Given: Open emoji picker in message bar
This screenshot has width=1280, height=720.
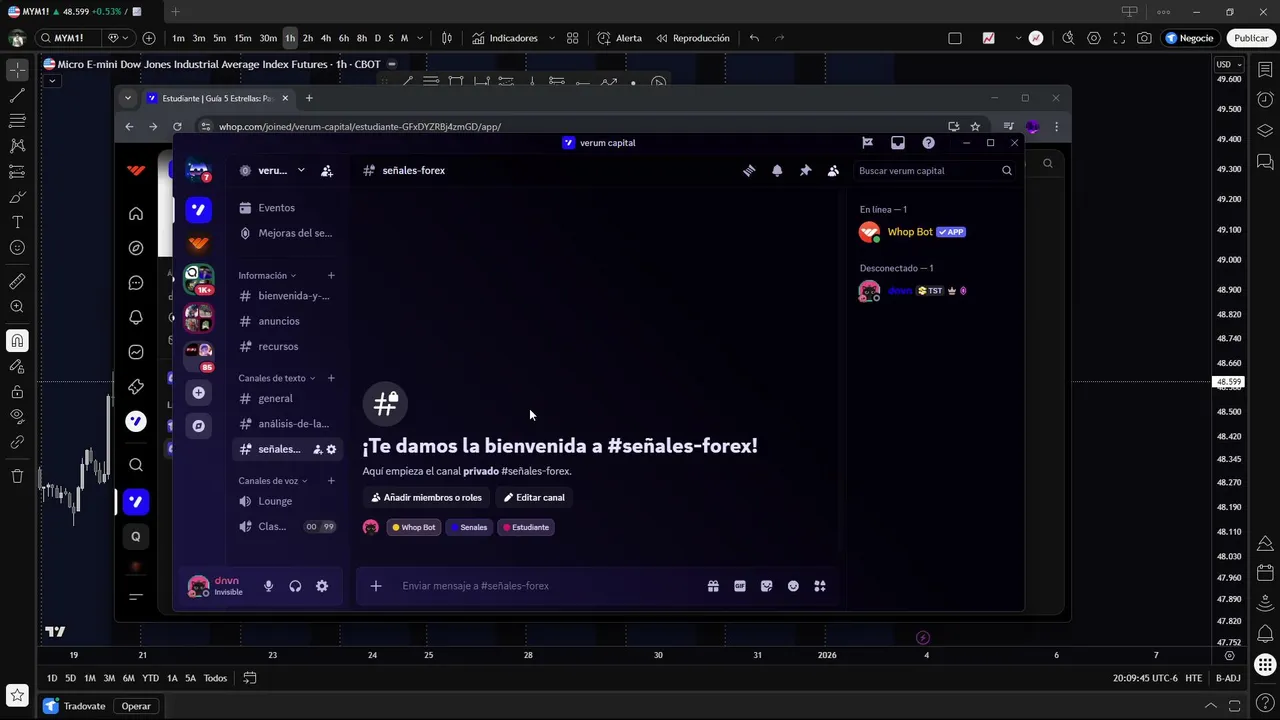Looking at the screenshot, I should pyautogui.click(x=793, y=586).
